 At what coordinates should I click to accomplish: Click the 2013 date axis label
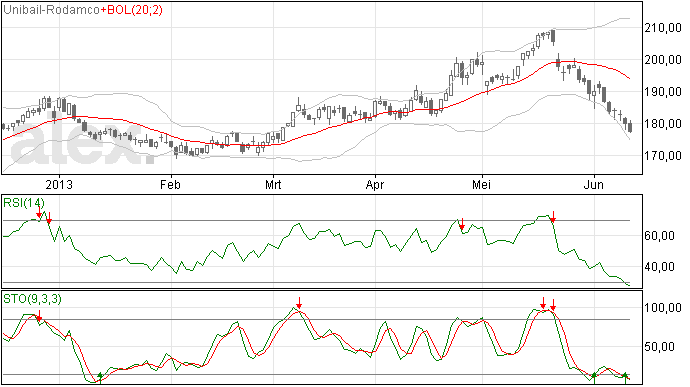(x=59, y=184)
